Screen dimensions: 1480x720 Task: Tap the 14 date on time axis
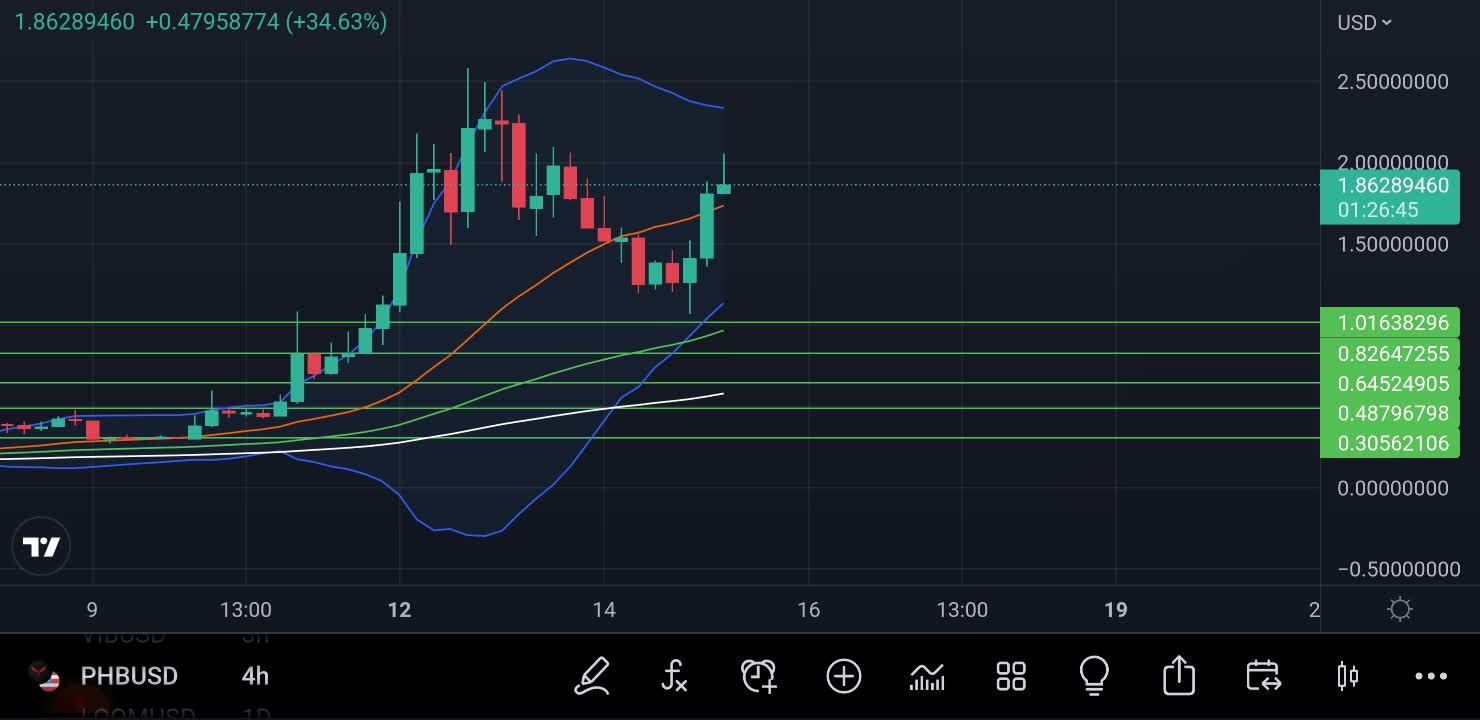604,610
